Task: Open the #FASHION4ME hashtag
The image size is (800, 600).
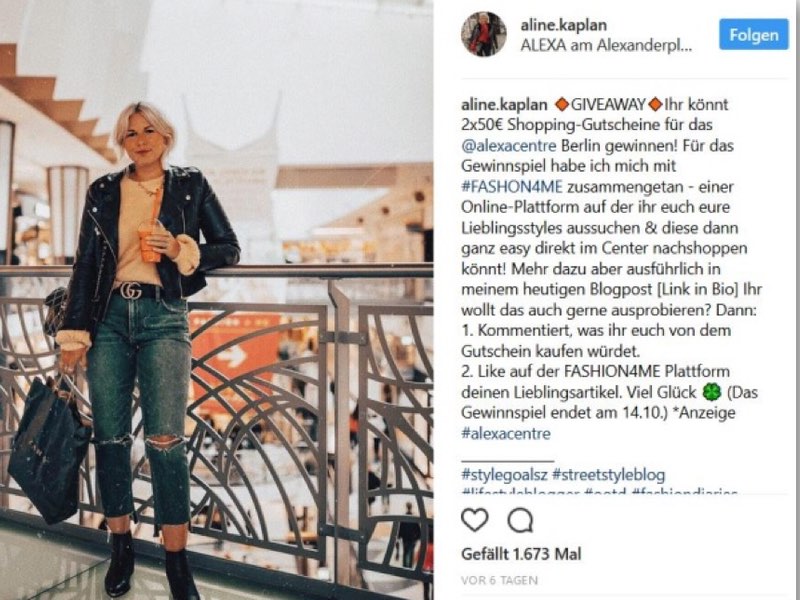Action: click(x=512, y=187)
